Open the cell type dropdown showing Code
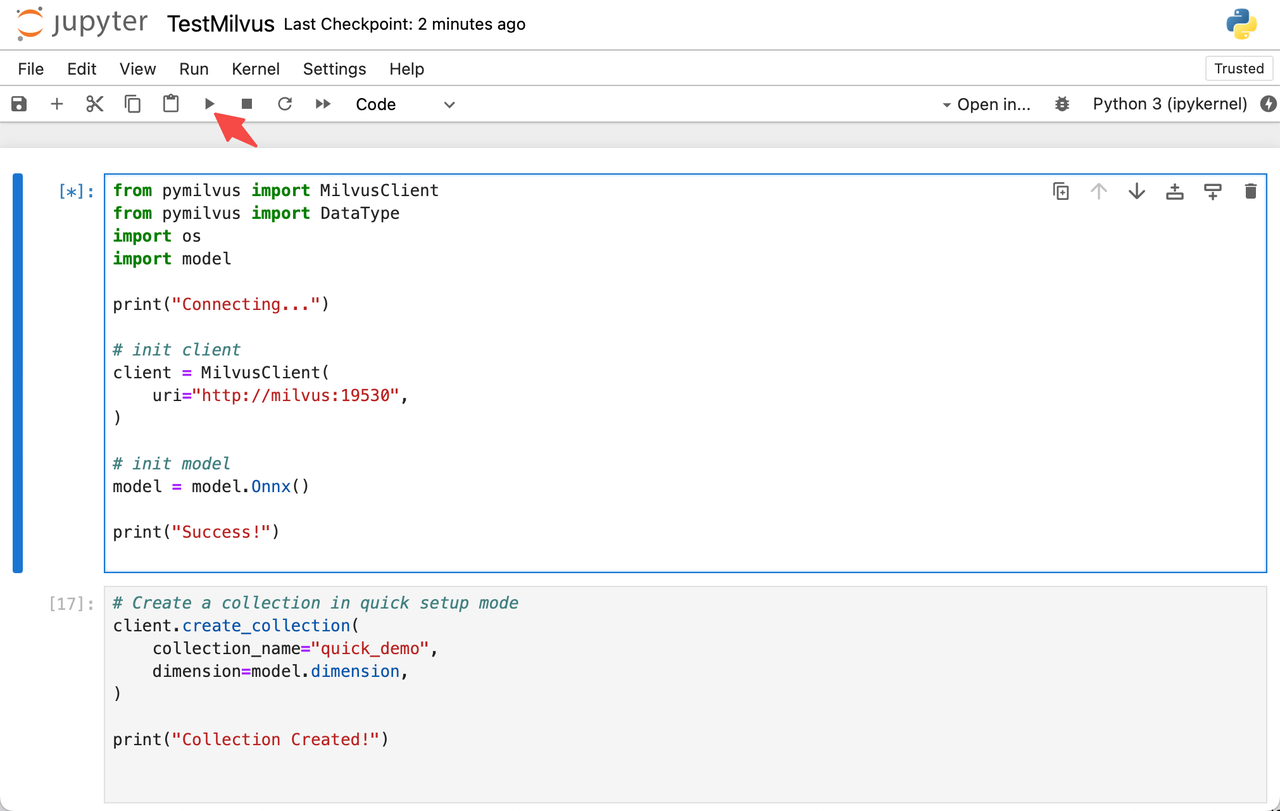Image resolution: width=1280 pixels, height=811 pixels. click(405, 104)
